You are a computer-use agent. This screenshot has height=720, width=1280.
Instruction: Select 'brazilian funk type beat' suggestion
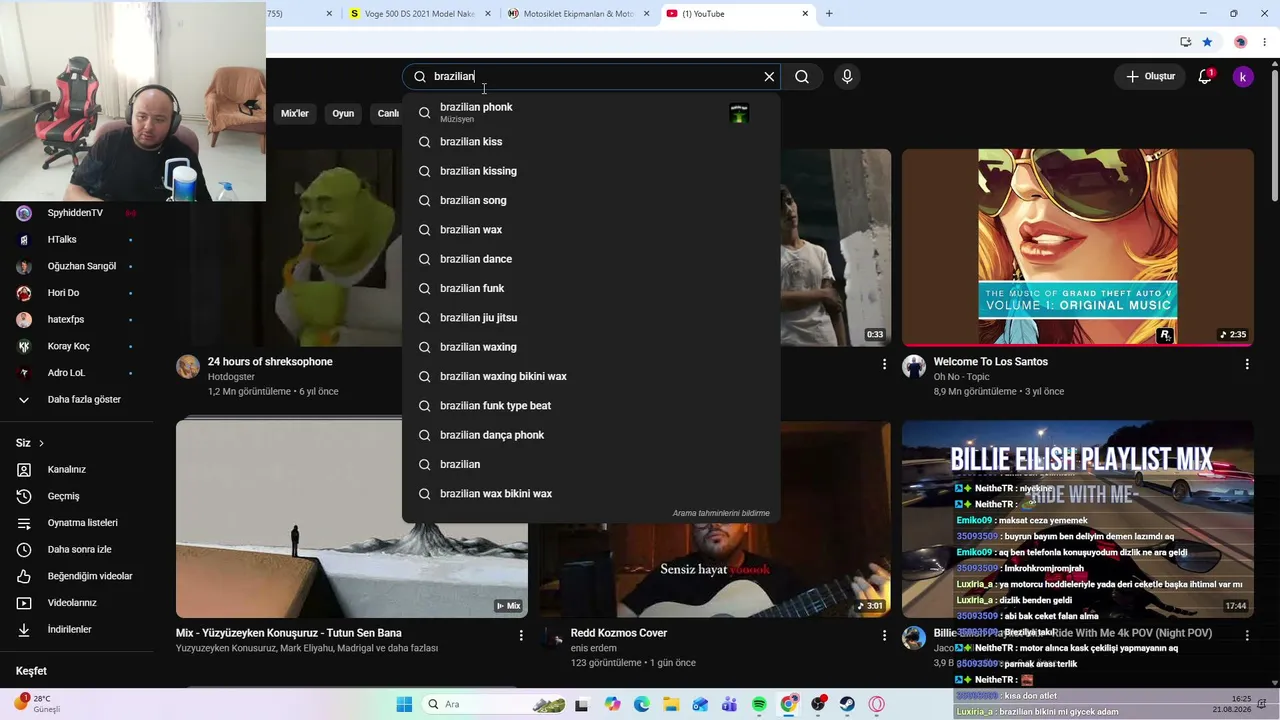tap(591, 406)
